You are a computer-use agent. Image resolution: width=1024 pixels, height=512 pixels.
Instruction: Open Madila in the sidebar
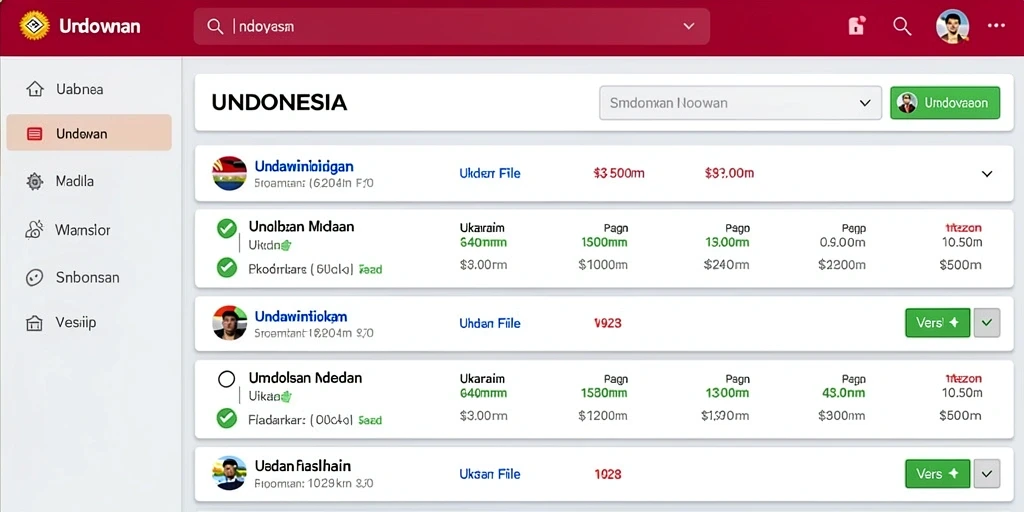[x=89, y=182]
